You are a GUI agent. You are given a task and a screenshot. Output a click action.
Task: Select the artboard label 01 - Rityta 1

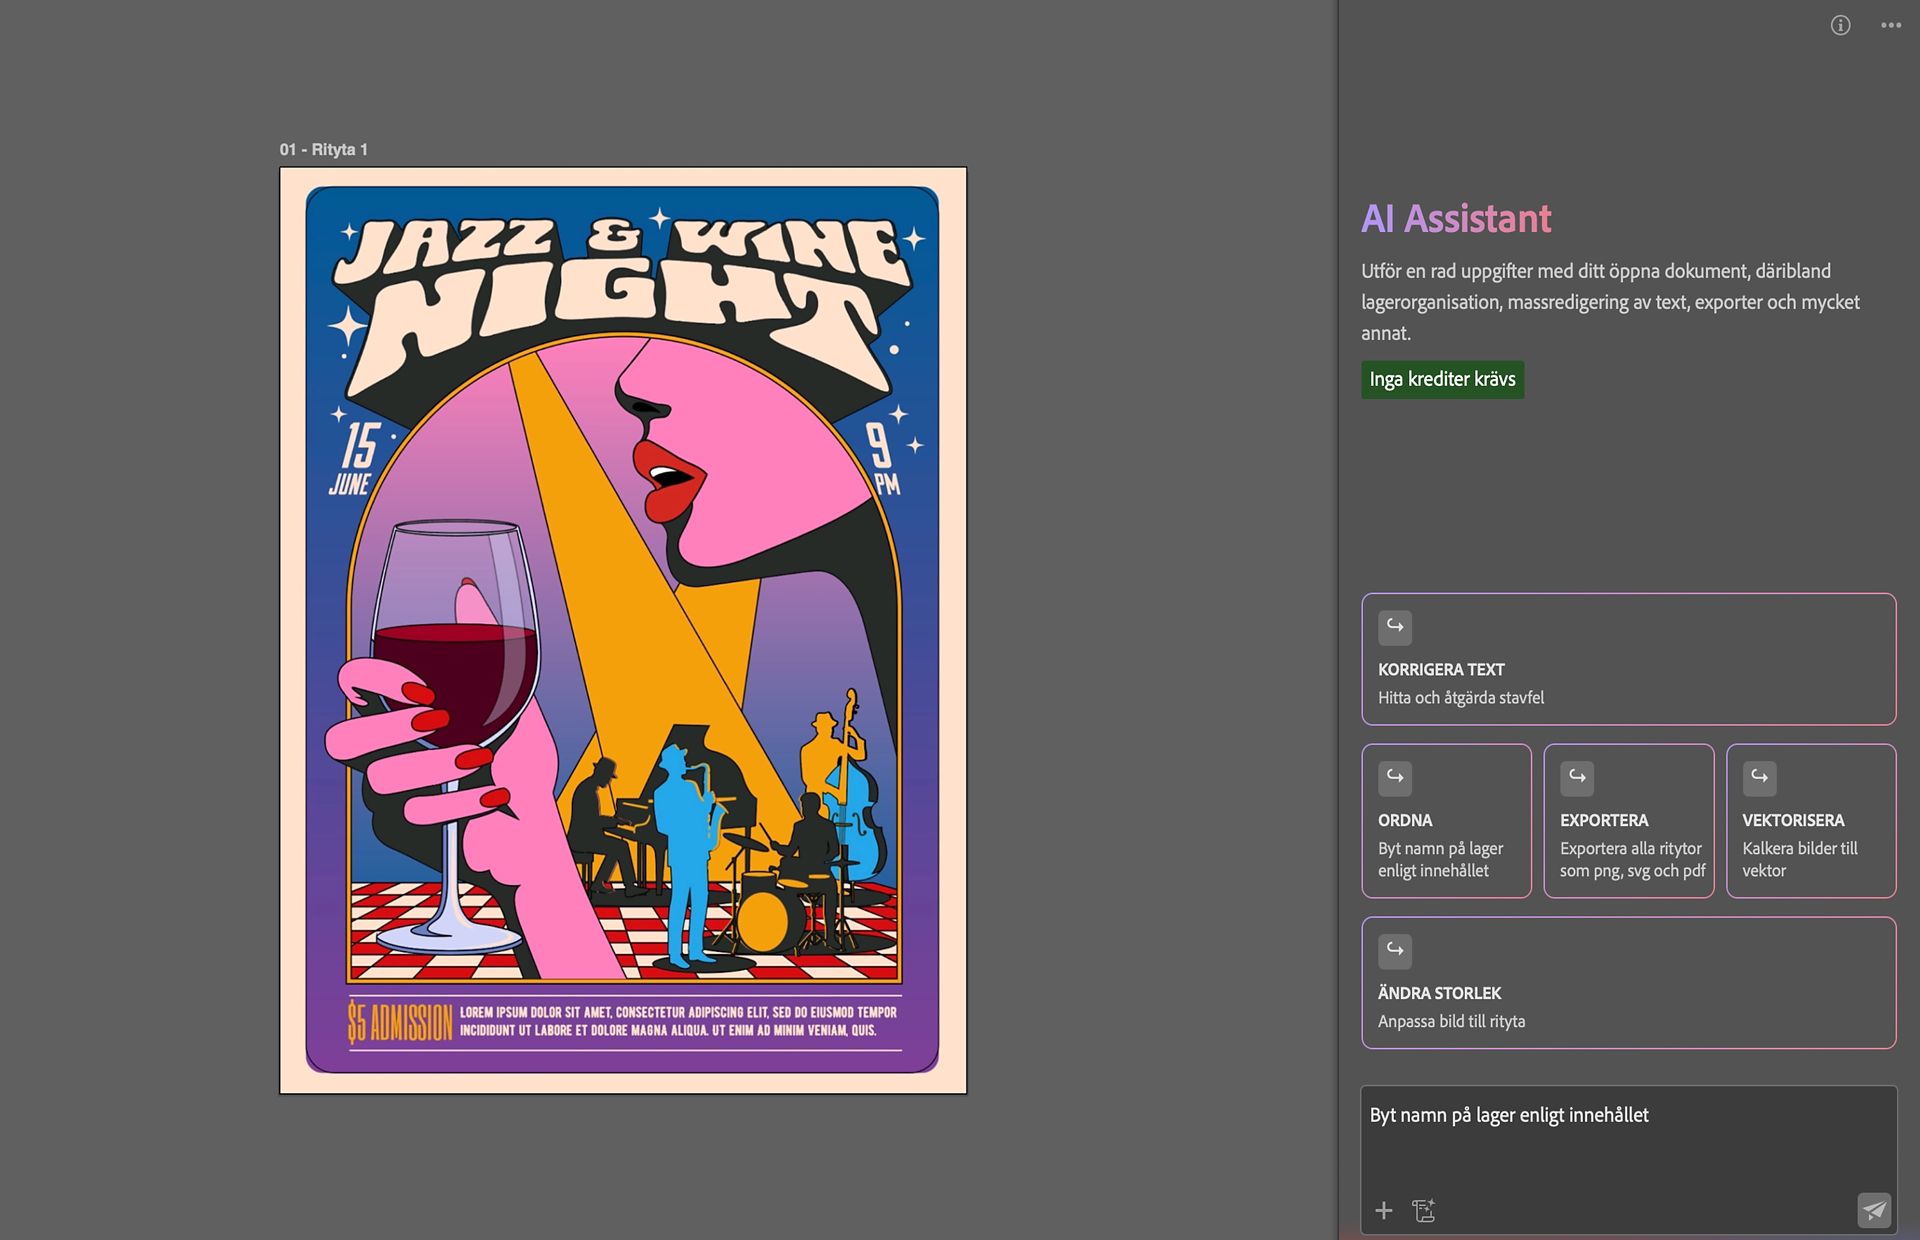pos(324,149)
